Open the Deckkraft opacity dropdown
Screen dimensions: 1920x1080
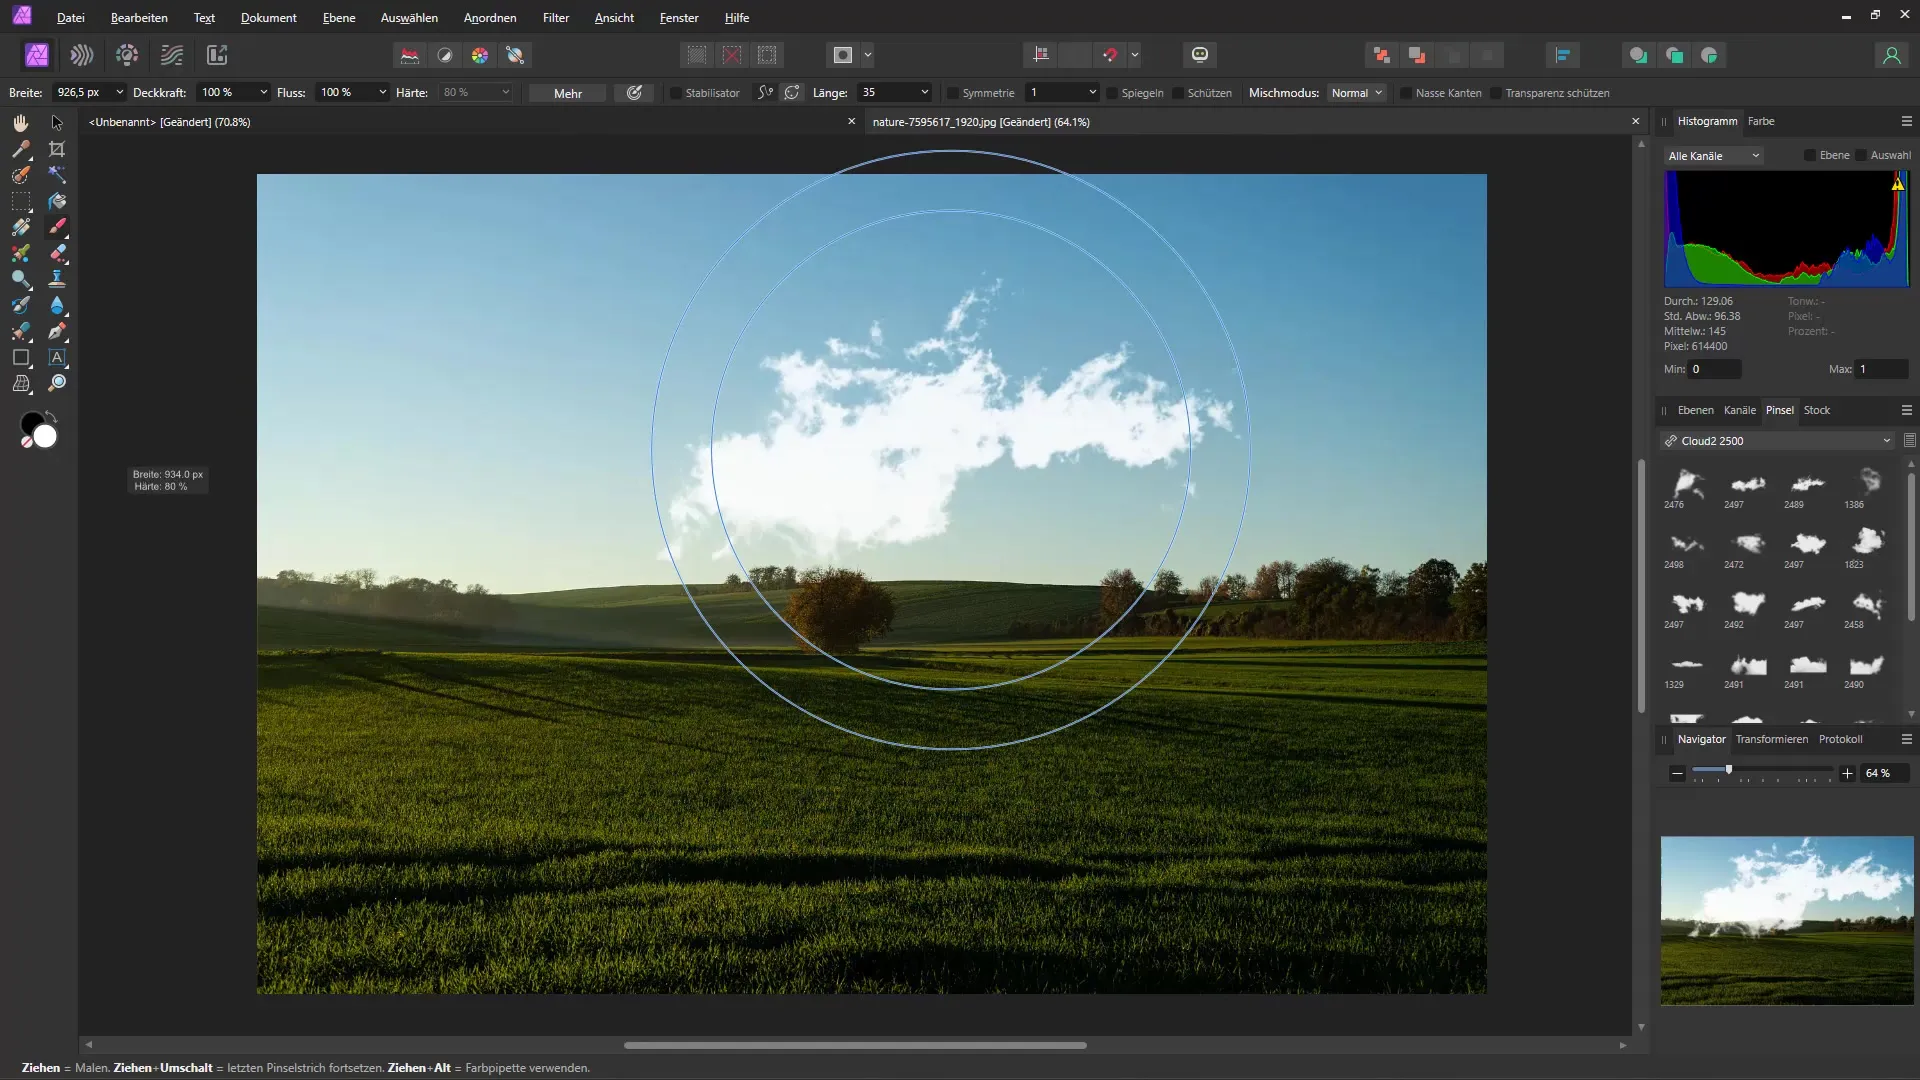(x=263, y=92)
